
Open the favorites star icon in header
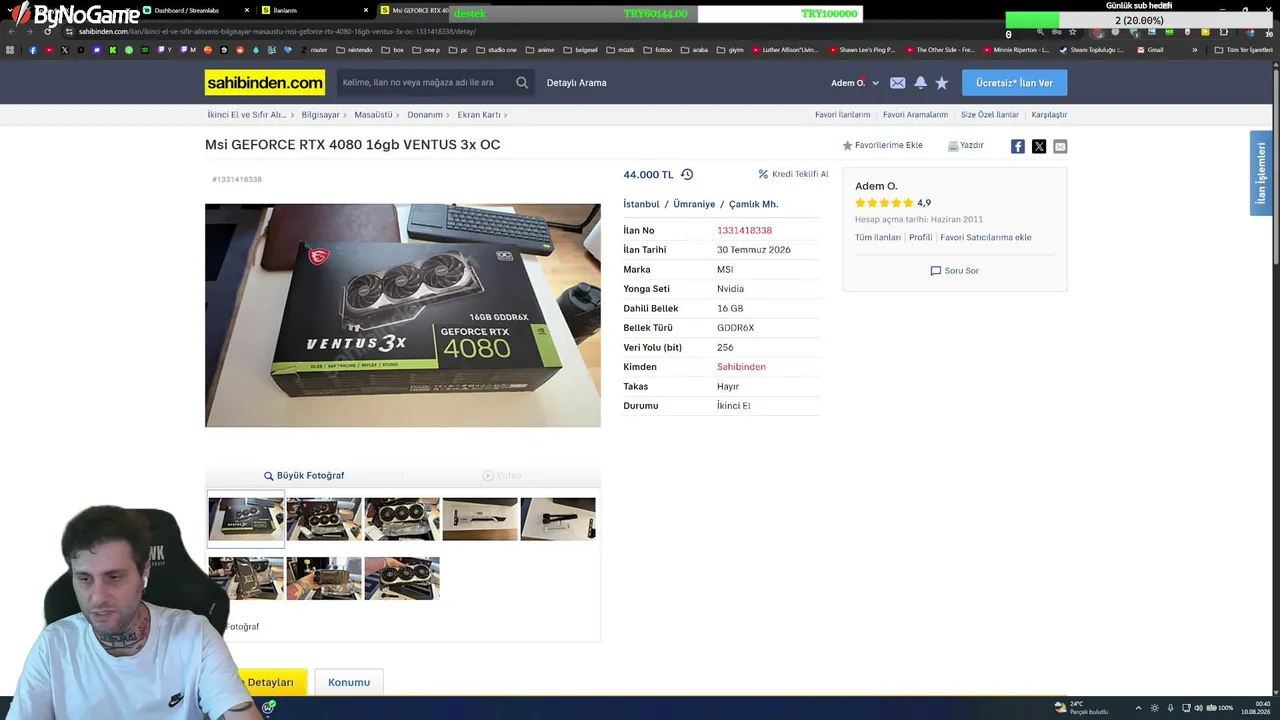942,83
